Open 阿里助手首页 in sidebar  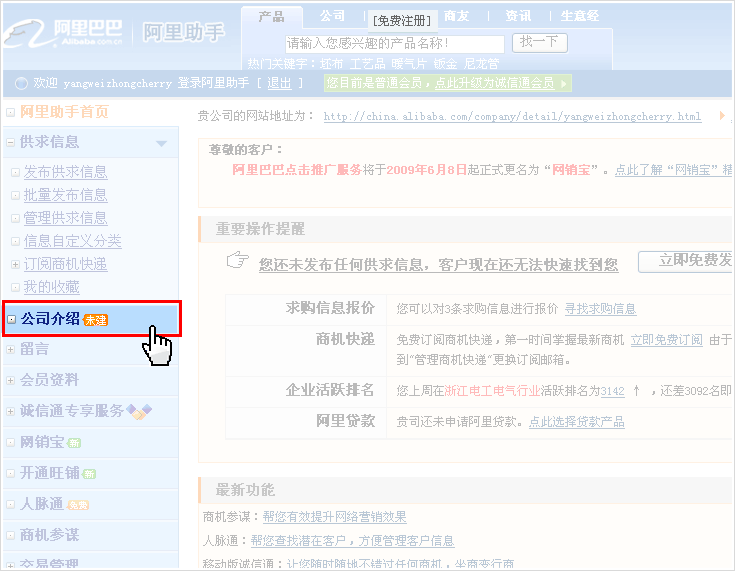coord(64,112)
